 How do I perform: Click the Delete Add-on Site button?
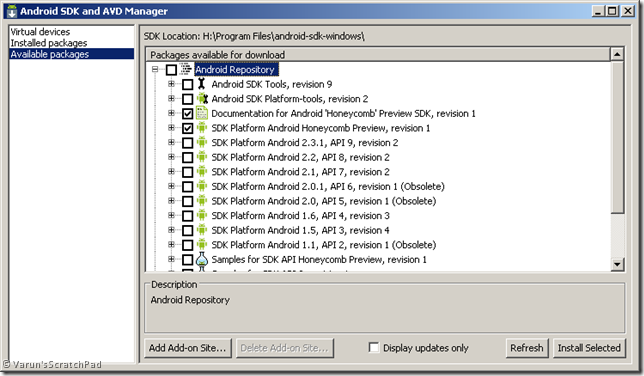coord(285,348)
